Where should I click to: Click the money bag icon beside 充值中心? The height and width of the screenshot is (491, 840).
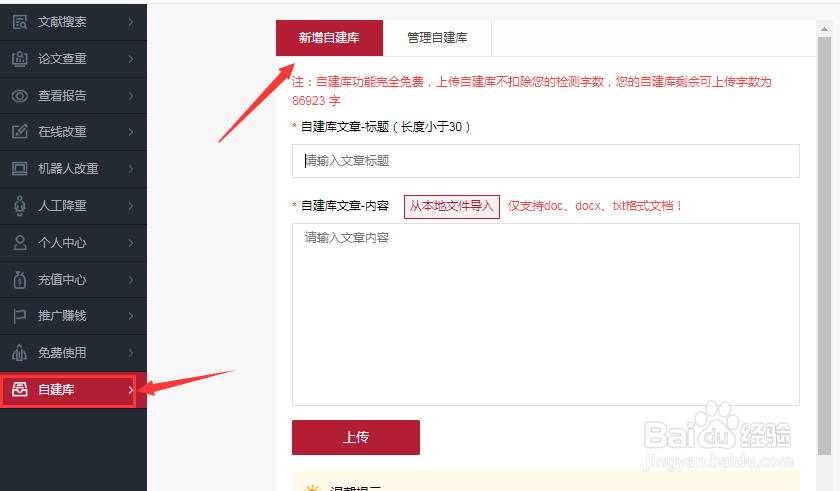20,280
